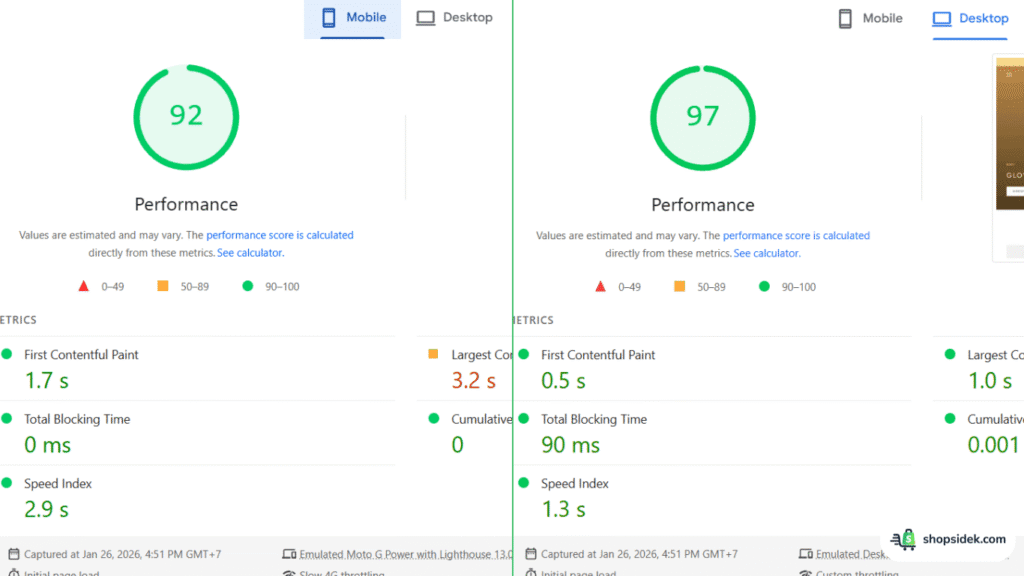Click the red triangle 0–49 legend icon
1024x576 pixels.
click(x=84, y=286)
